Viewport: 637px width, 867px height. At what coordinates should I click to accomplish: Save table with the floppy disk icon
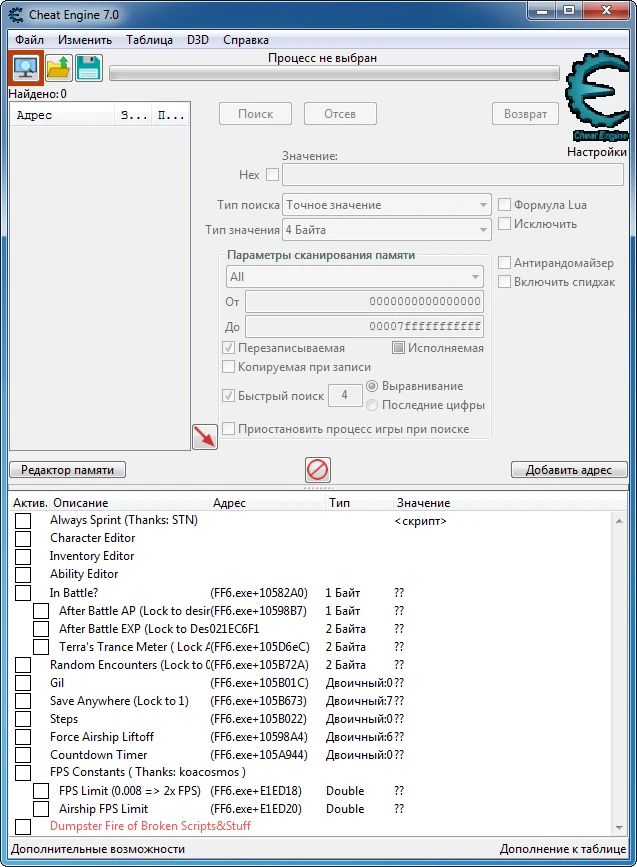[88, 67]
